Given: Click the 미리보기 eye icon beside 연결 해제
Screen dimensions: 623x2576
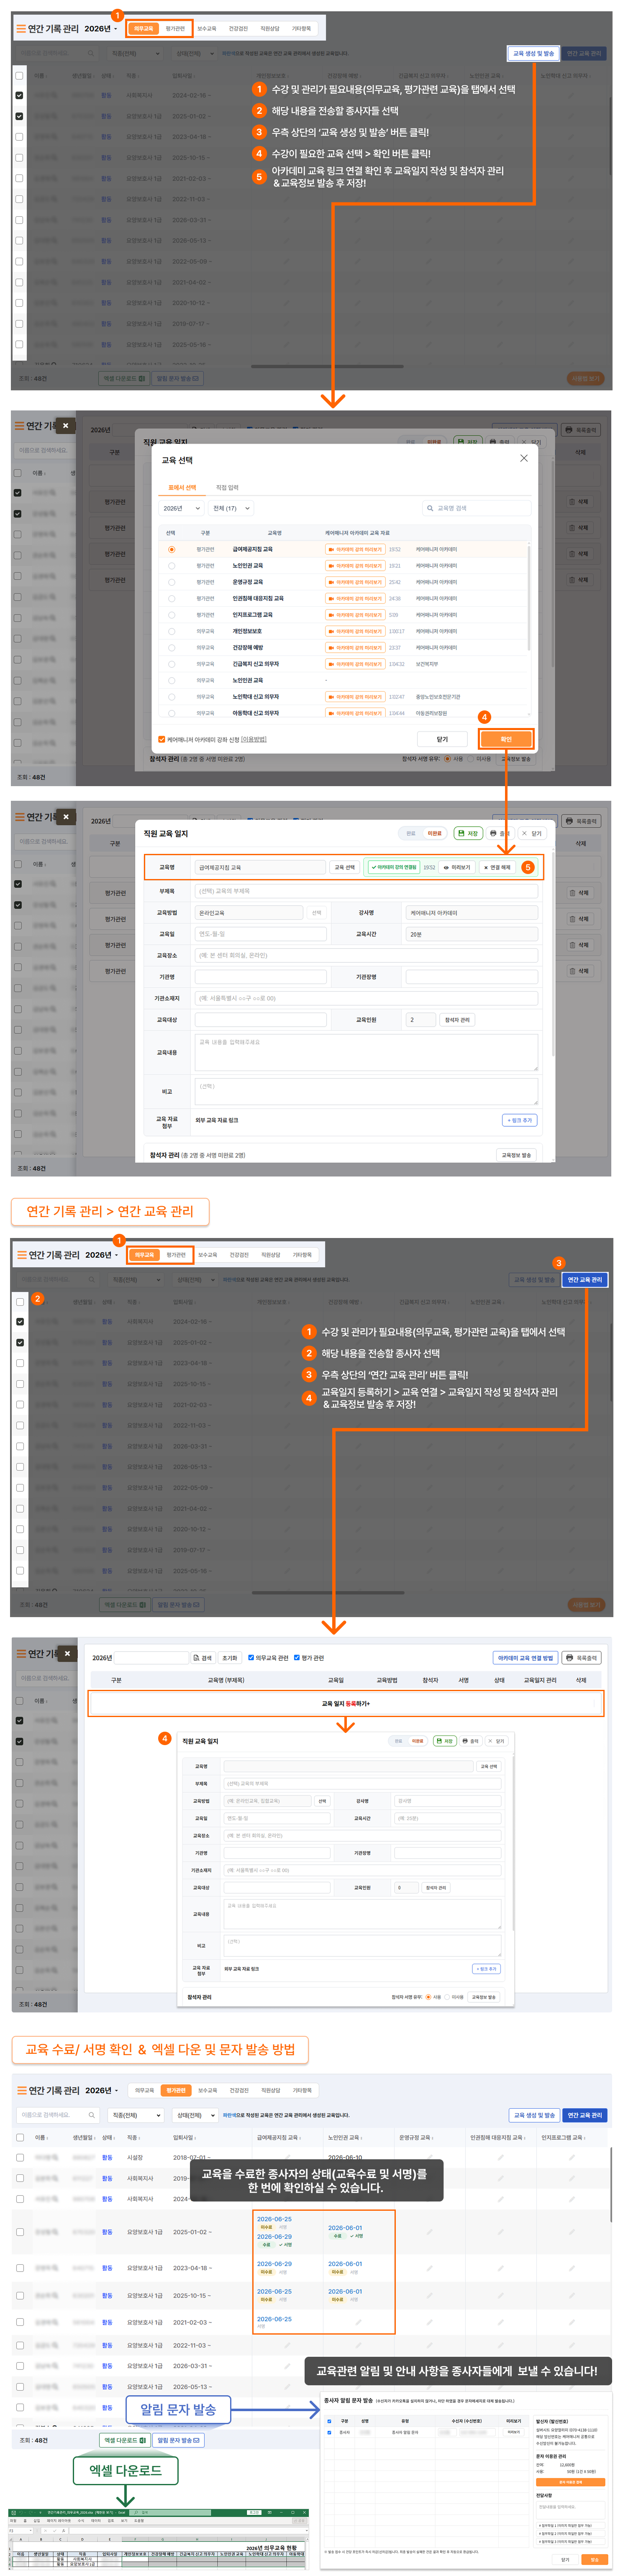Looking at the screenshot, I should coord(456,867).
